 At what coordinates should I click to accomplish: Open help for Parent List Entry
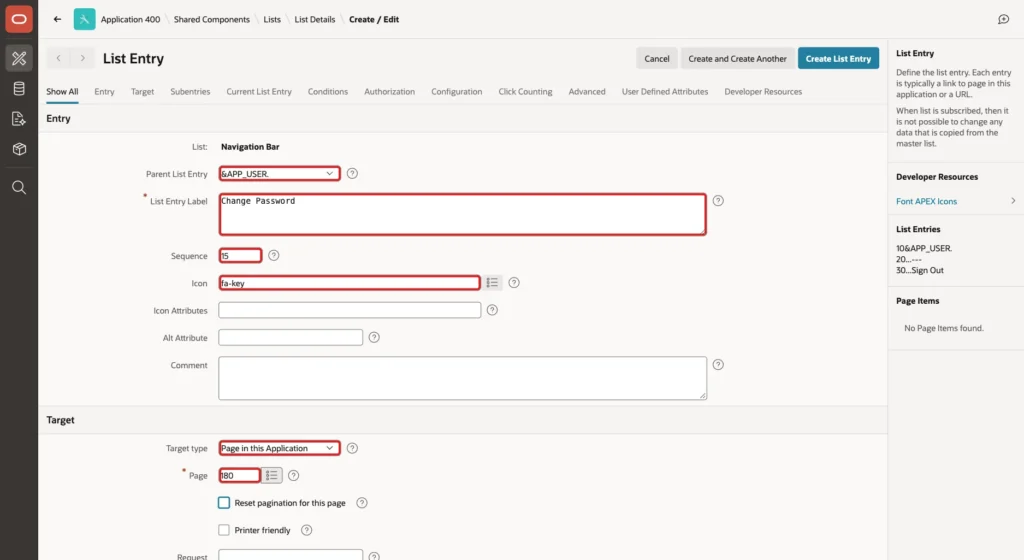click(x=352, y=174)
